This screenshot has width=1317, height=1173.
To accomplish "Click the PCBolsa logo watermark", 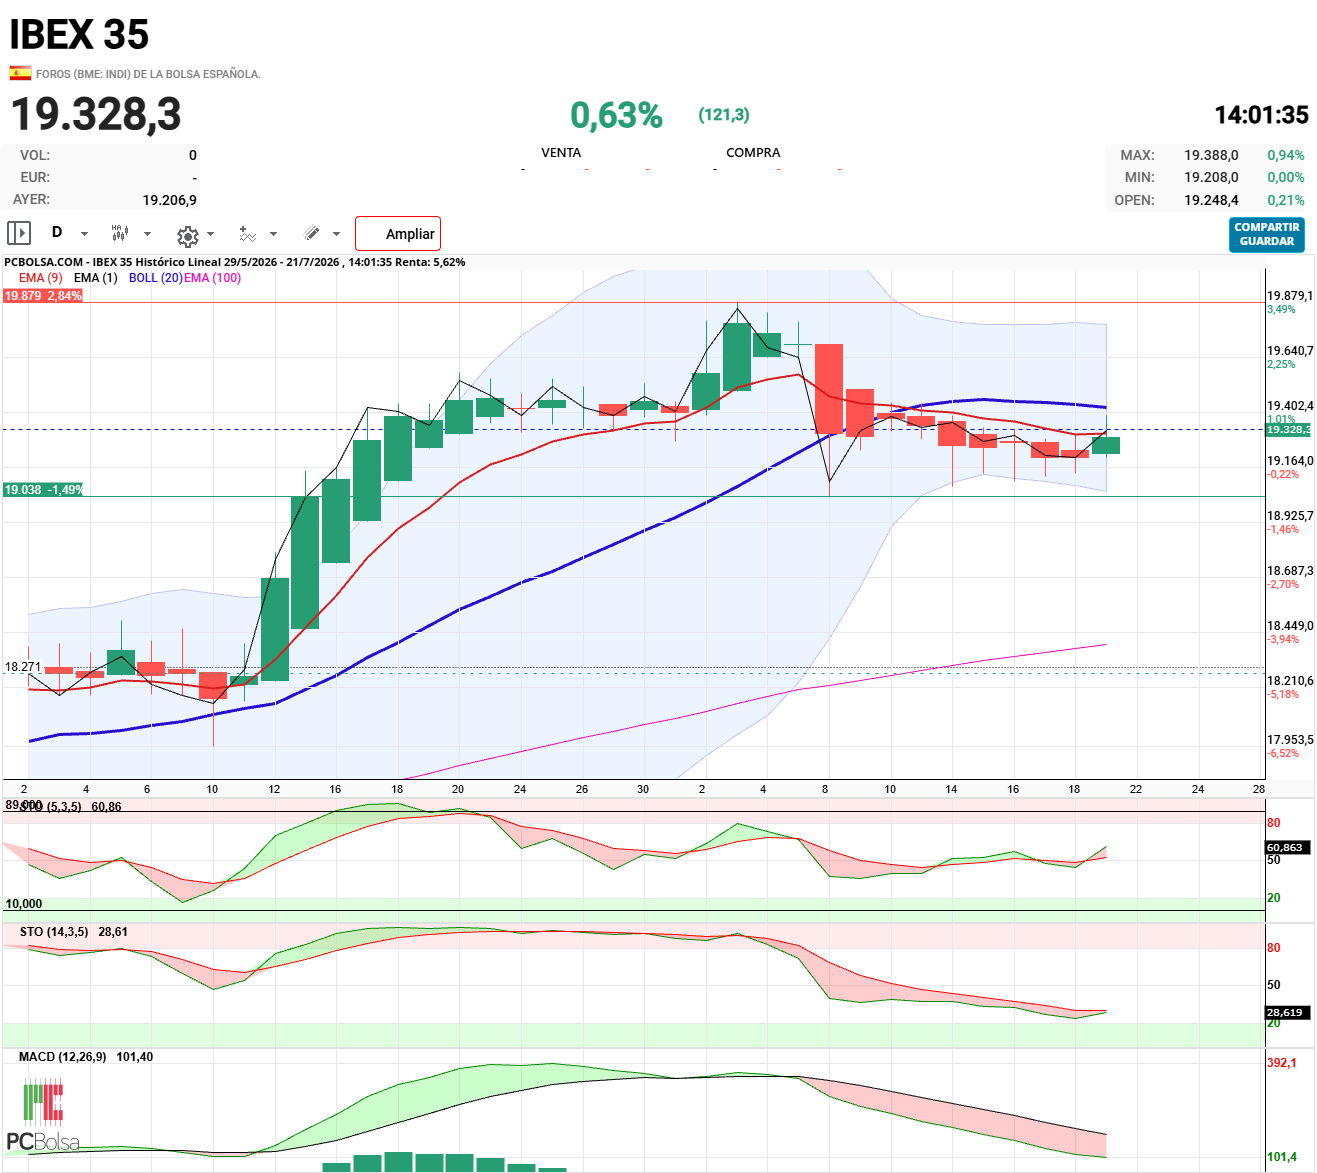I will (x=43, y=1115).
